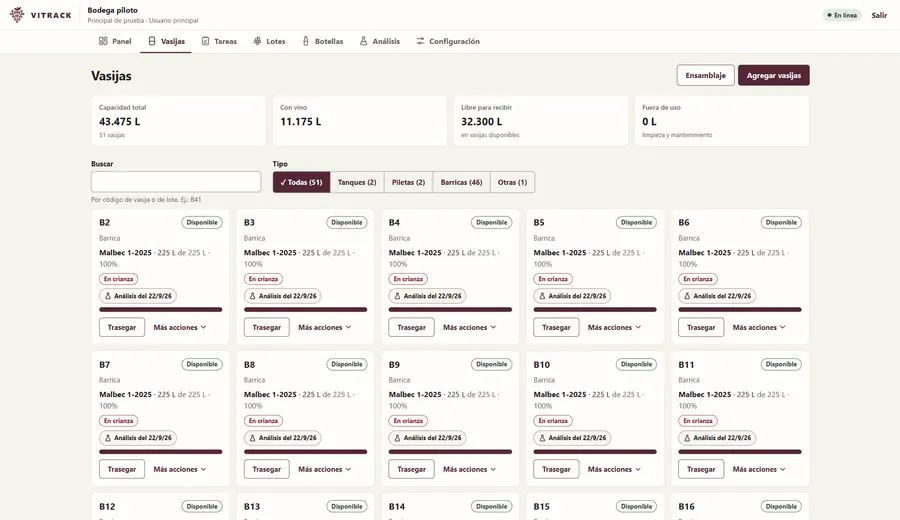Click the fill progress bar on B4

[x=450, y=309]
